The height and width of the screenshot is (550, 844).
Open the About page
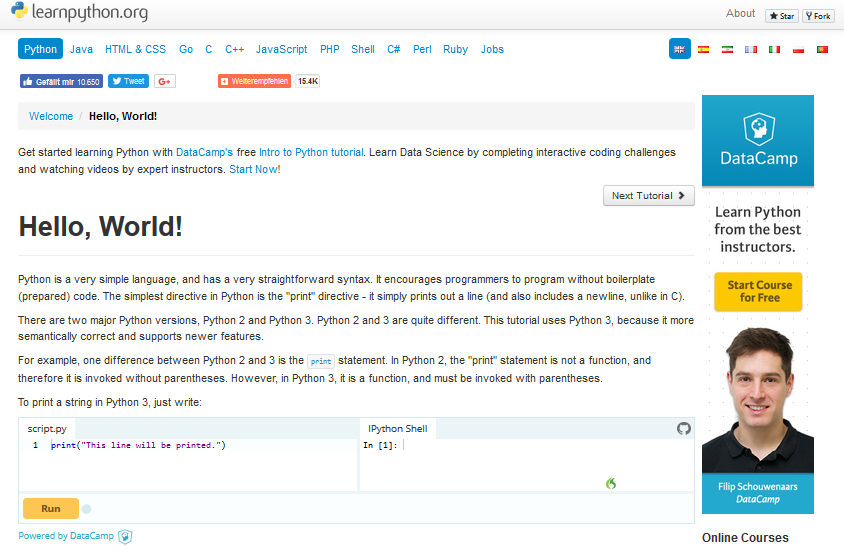point(740,13)
